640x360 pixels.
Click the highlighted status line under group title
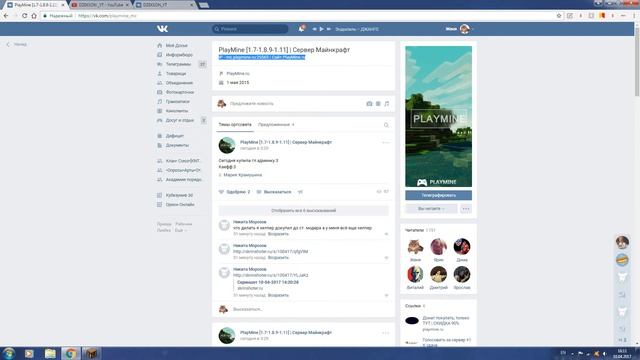click(x=262, y=57)
